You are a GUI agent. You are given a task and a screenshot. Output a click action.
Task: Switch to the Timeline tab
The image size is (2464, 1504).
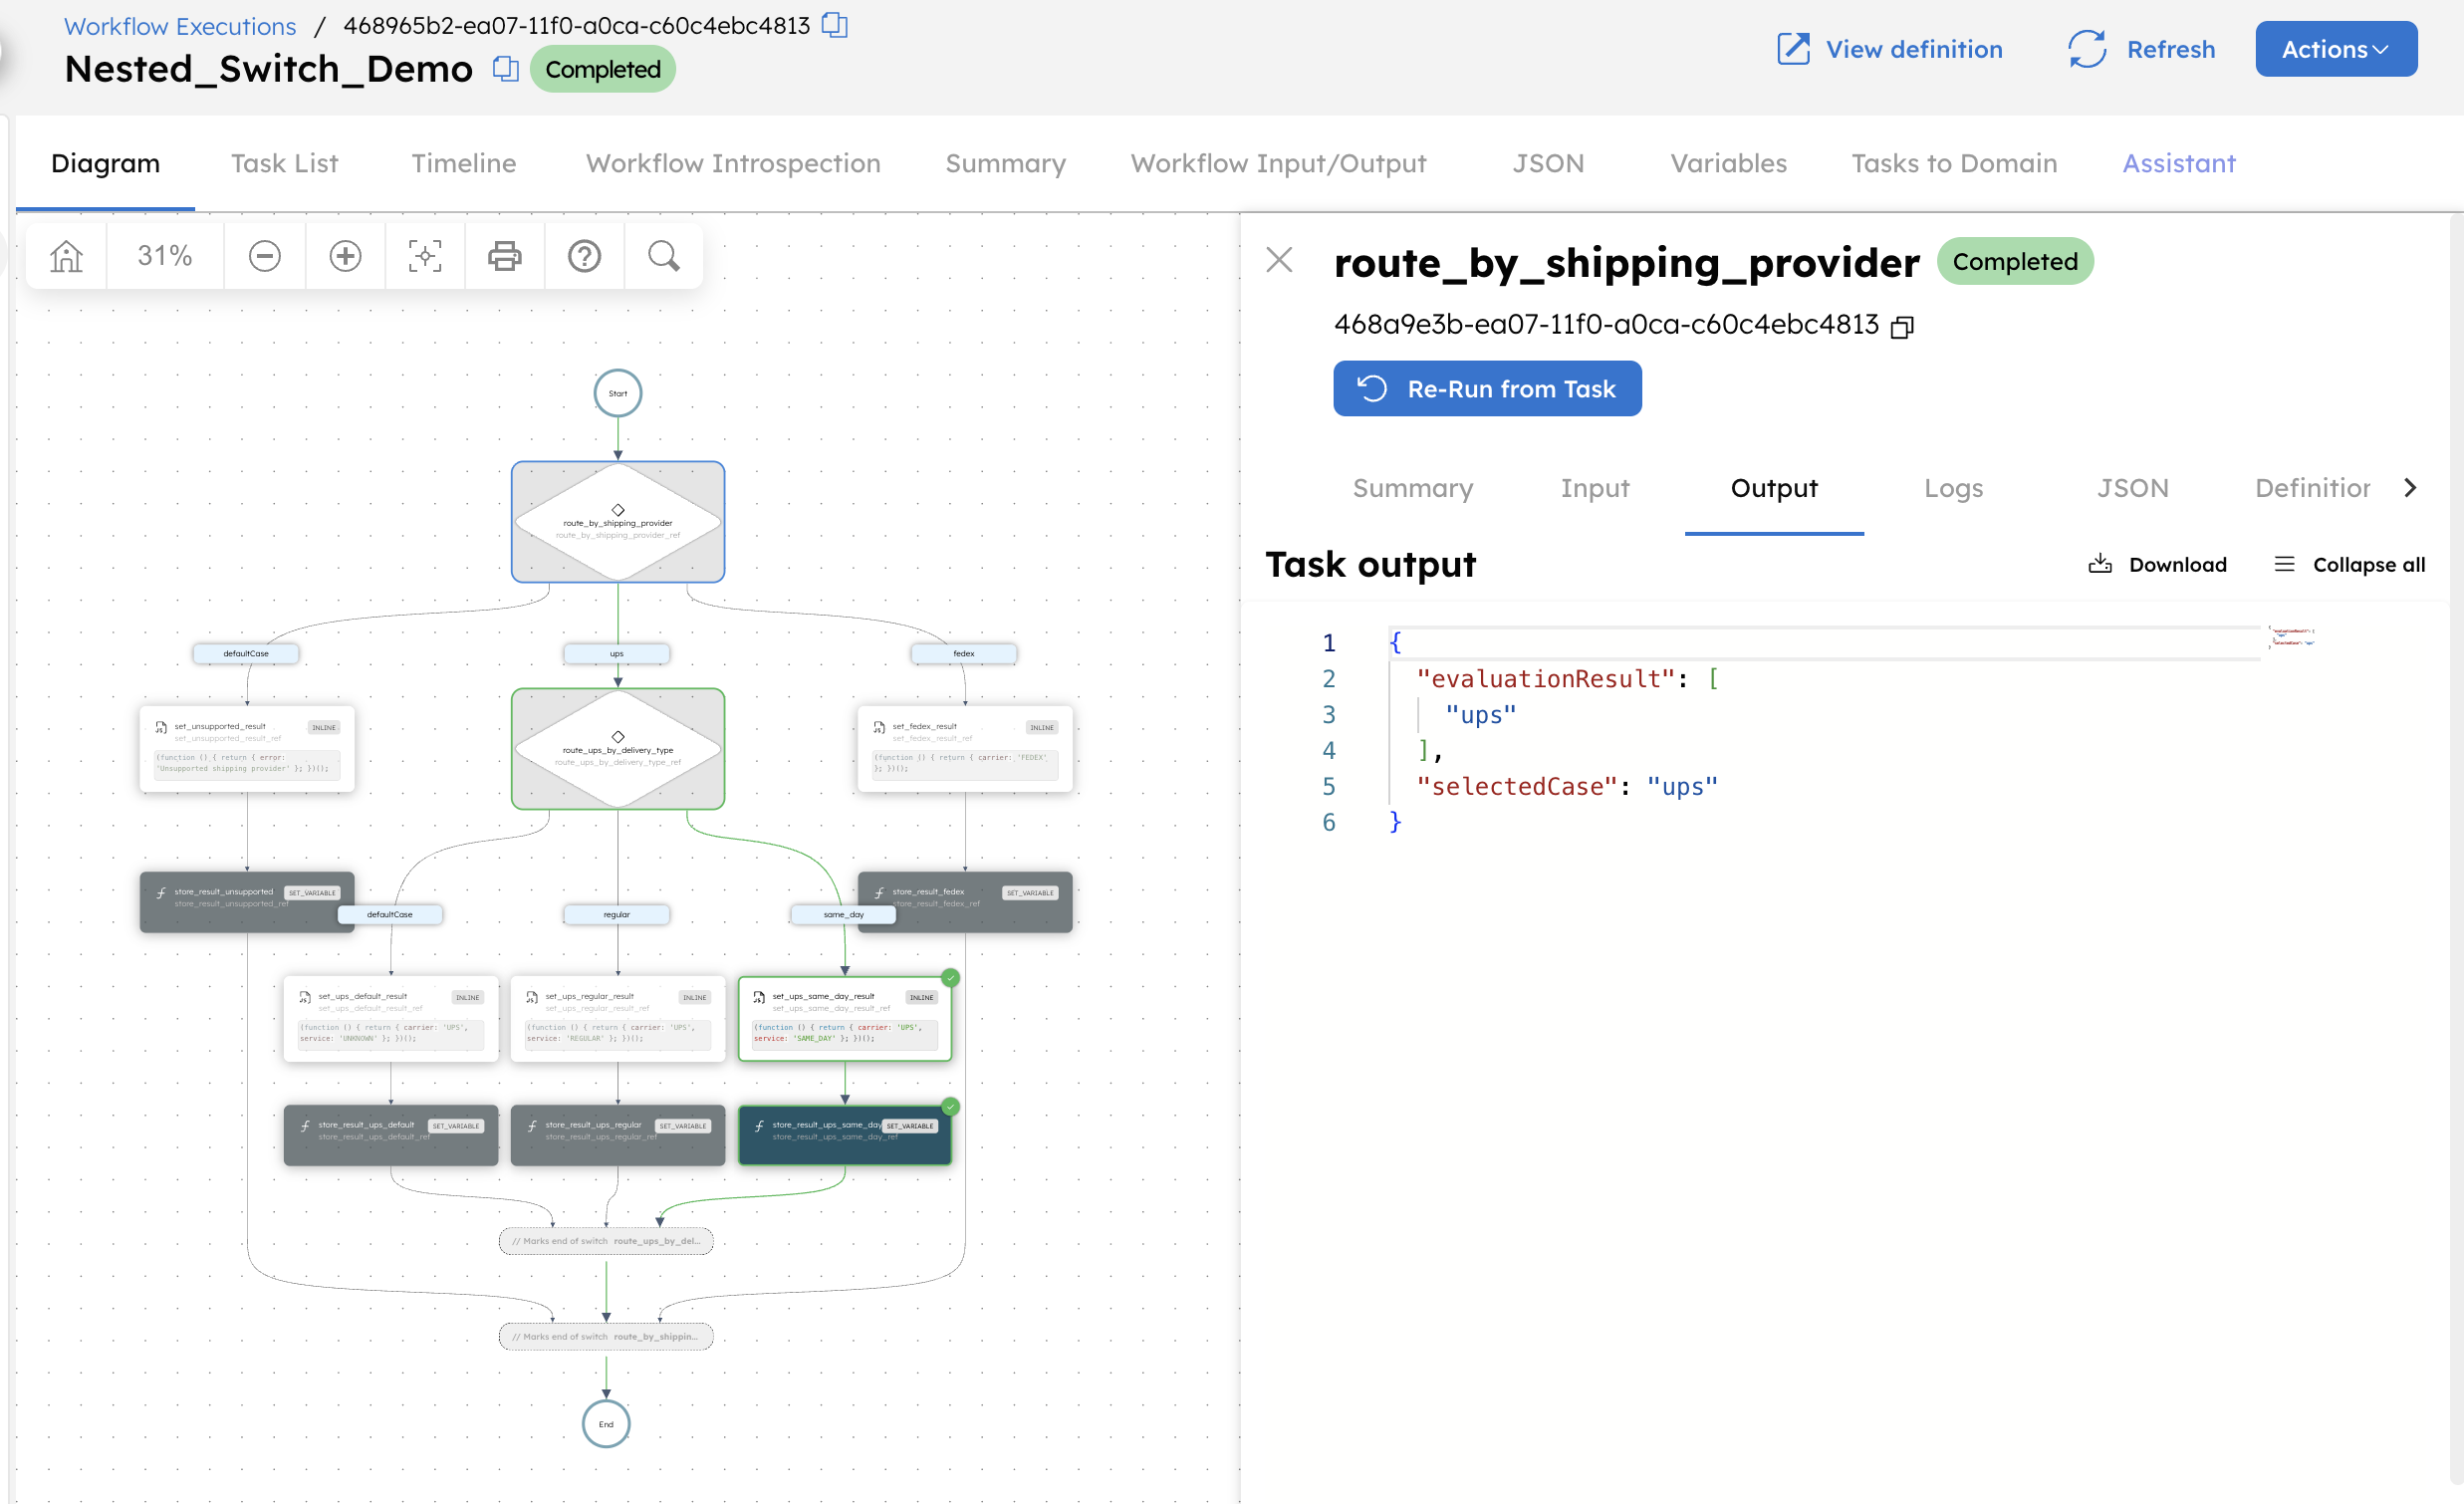[x=463, y=163]
